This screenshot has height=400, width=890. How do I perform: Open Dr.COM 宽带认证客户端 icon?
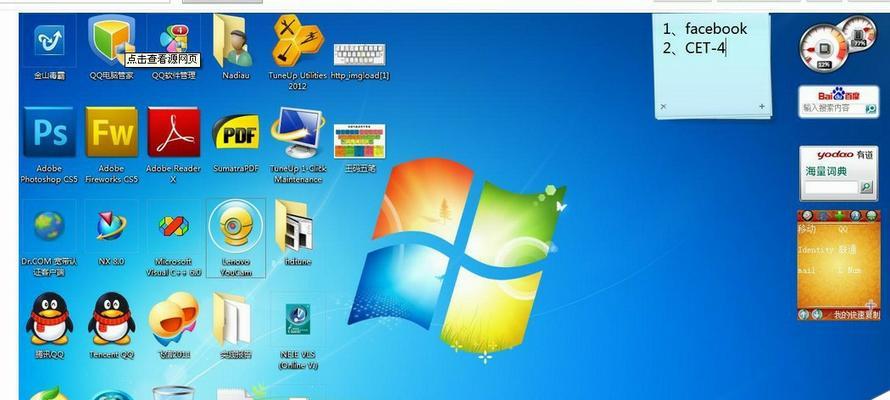click(49, 226)
